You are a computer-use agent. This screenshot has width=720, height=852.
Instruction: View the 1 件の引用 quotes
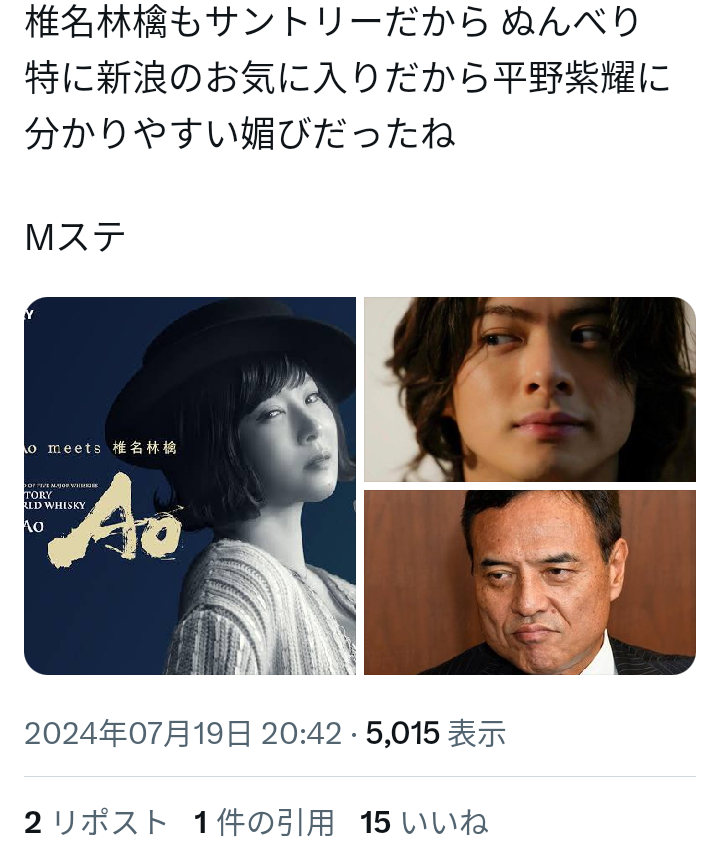click(265, 822)
